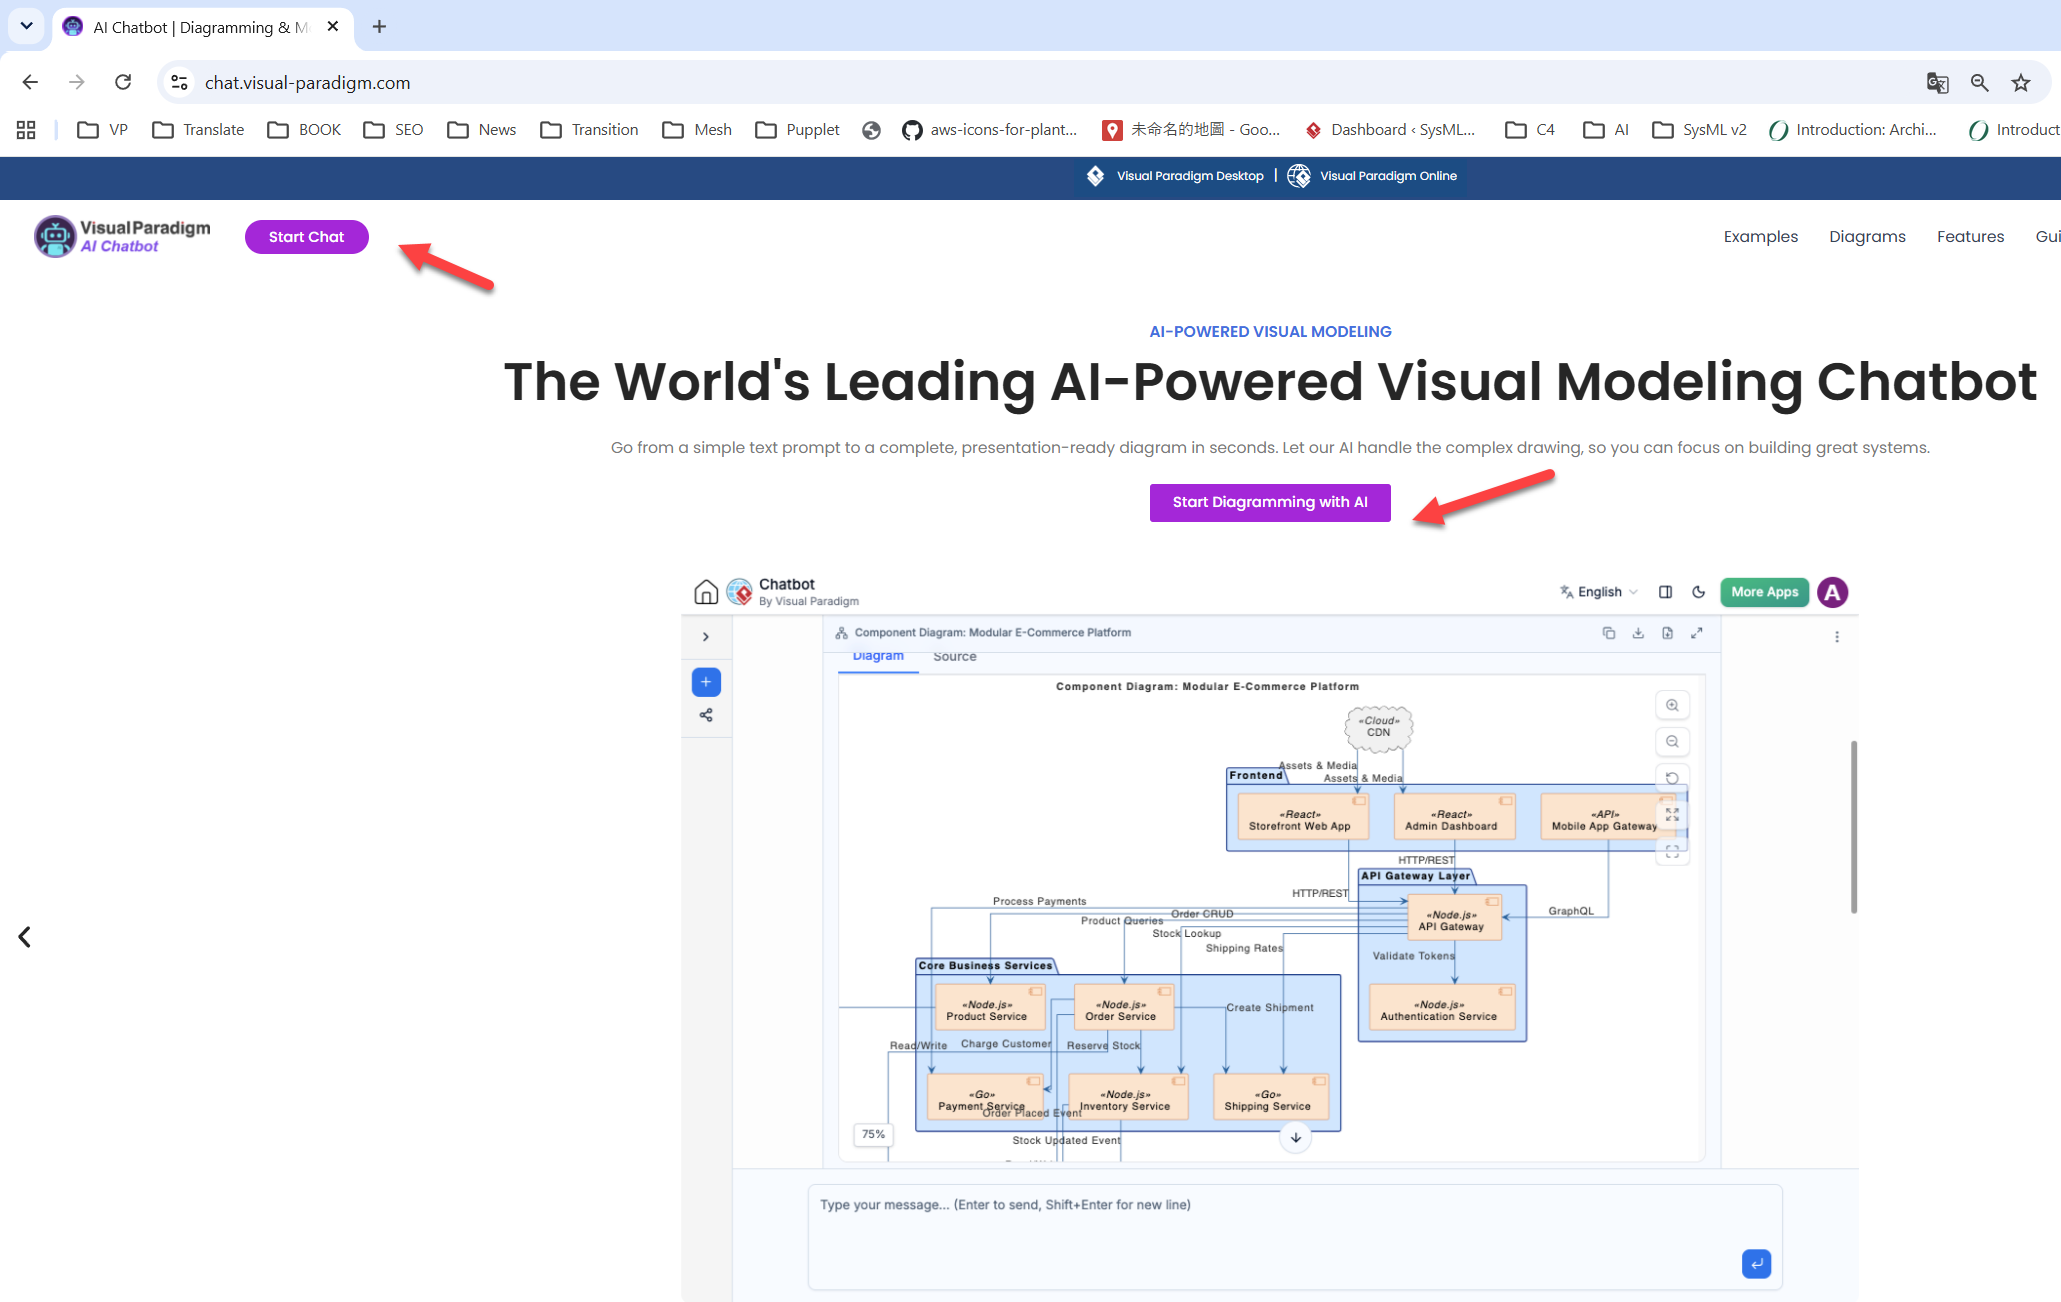Reload the current page
The height and width of the screenshot is (1302, 2061).
click(x=123, y=82)
